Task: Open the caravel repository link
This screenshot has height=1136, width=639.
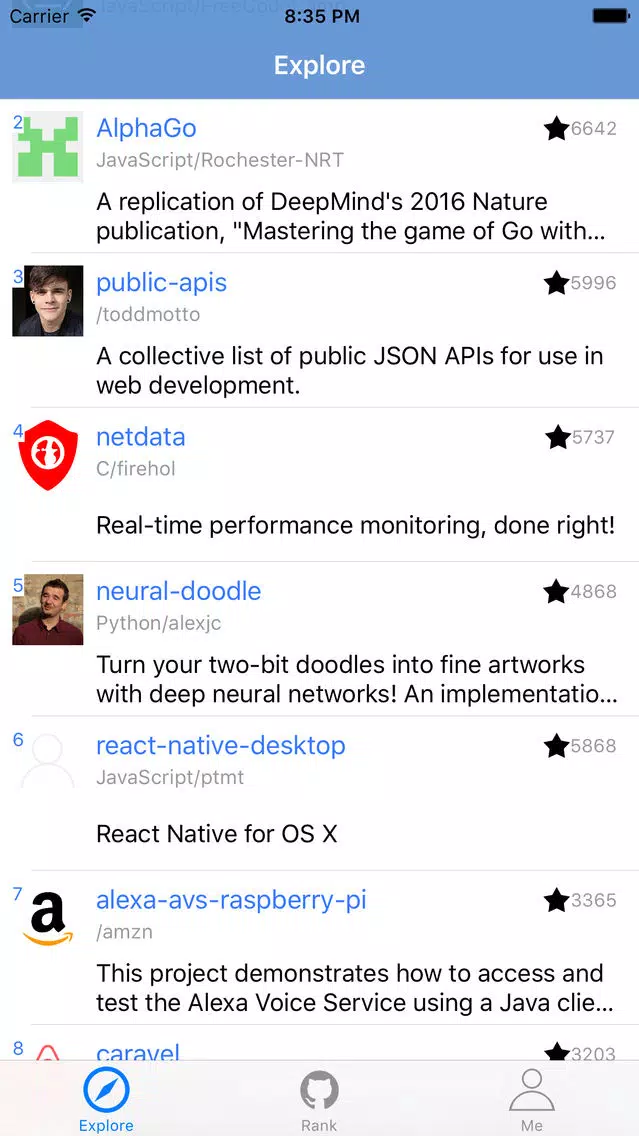Action: click(x=138, y=1052)
